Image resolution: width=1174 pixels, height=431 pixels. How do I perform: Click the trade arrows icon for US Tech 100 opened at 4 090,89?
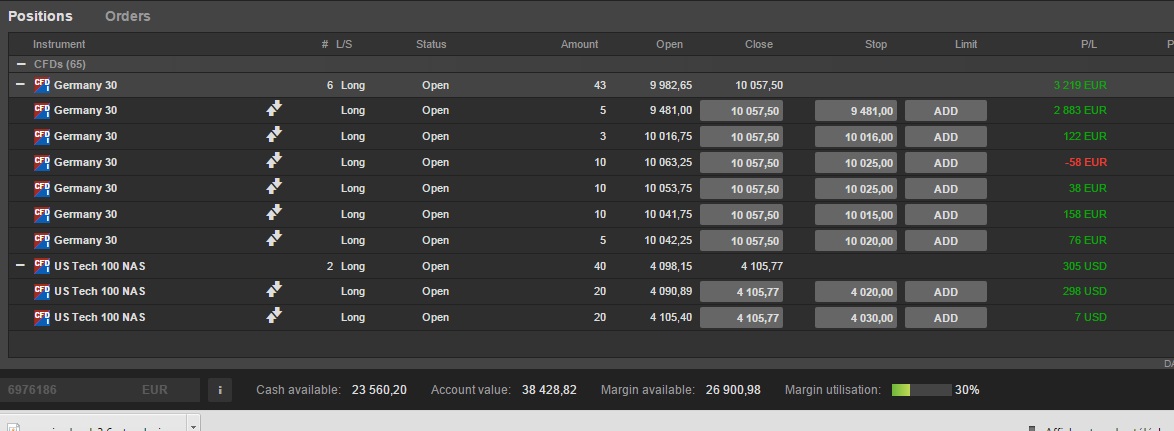(274, 291)
